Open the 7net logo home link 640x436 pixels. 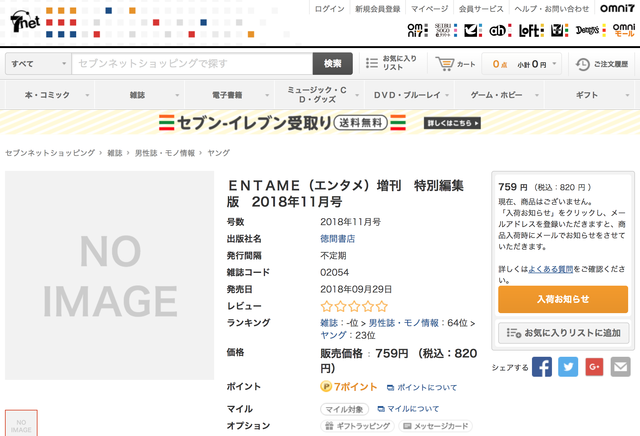click(25, 22)
